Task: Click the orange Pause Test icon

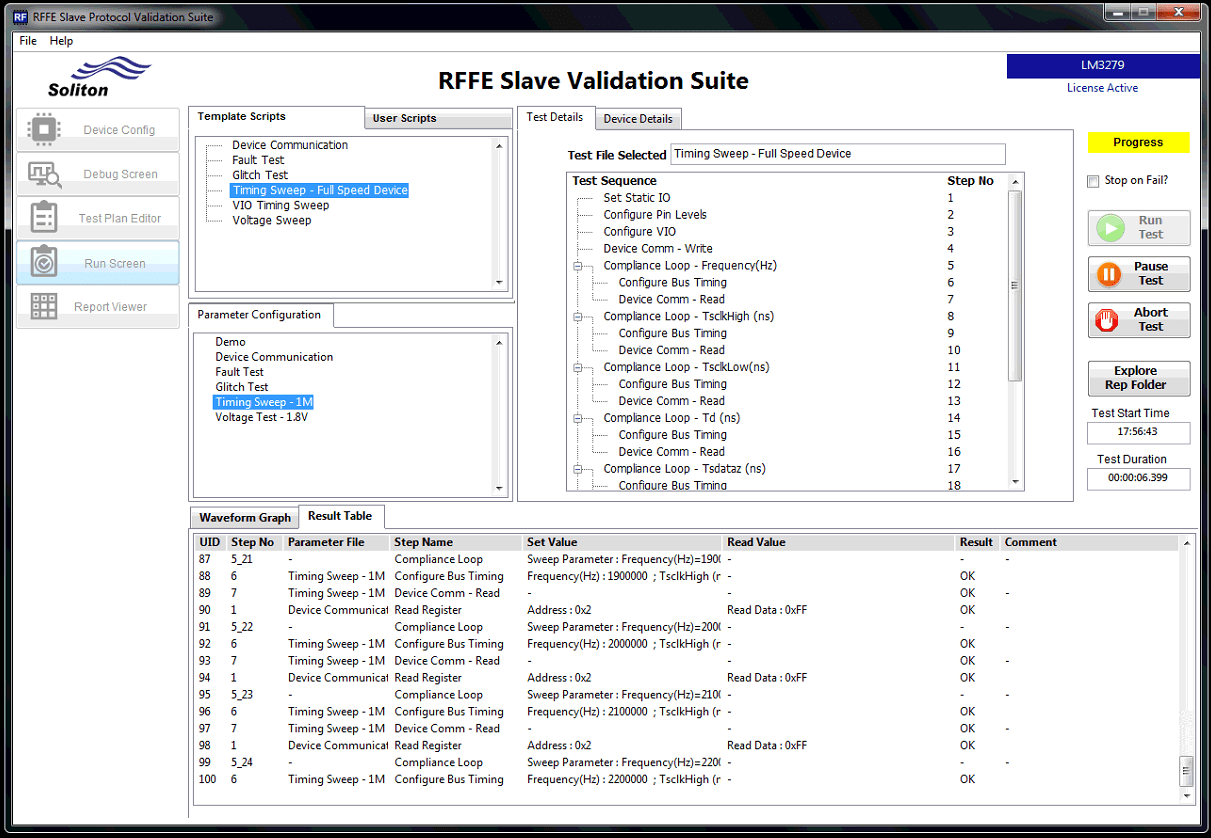Action: [x=1111, y=273]
